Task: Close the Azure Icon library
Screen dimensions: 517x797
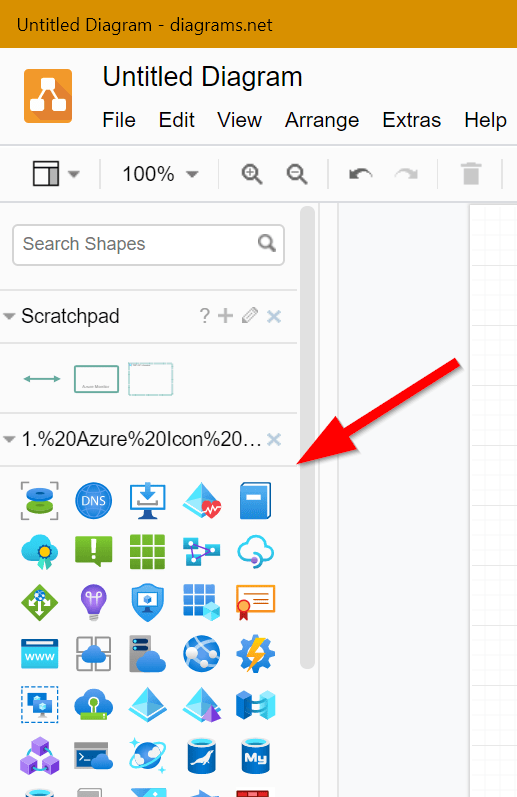Action: 274,439
